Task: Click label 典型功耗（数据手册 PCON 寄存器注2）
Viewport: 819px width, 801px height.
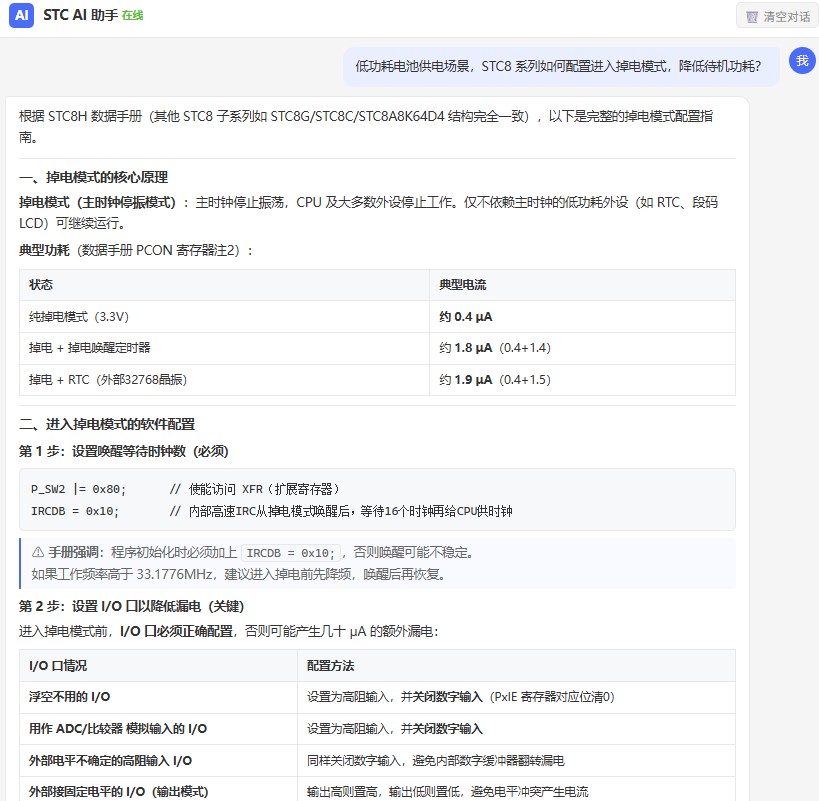Action: 136,251
